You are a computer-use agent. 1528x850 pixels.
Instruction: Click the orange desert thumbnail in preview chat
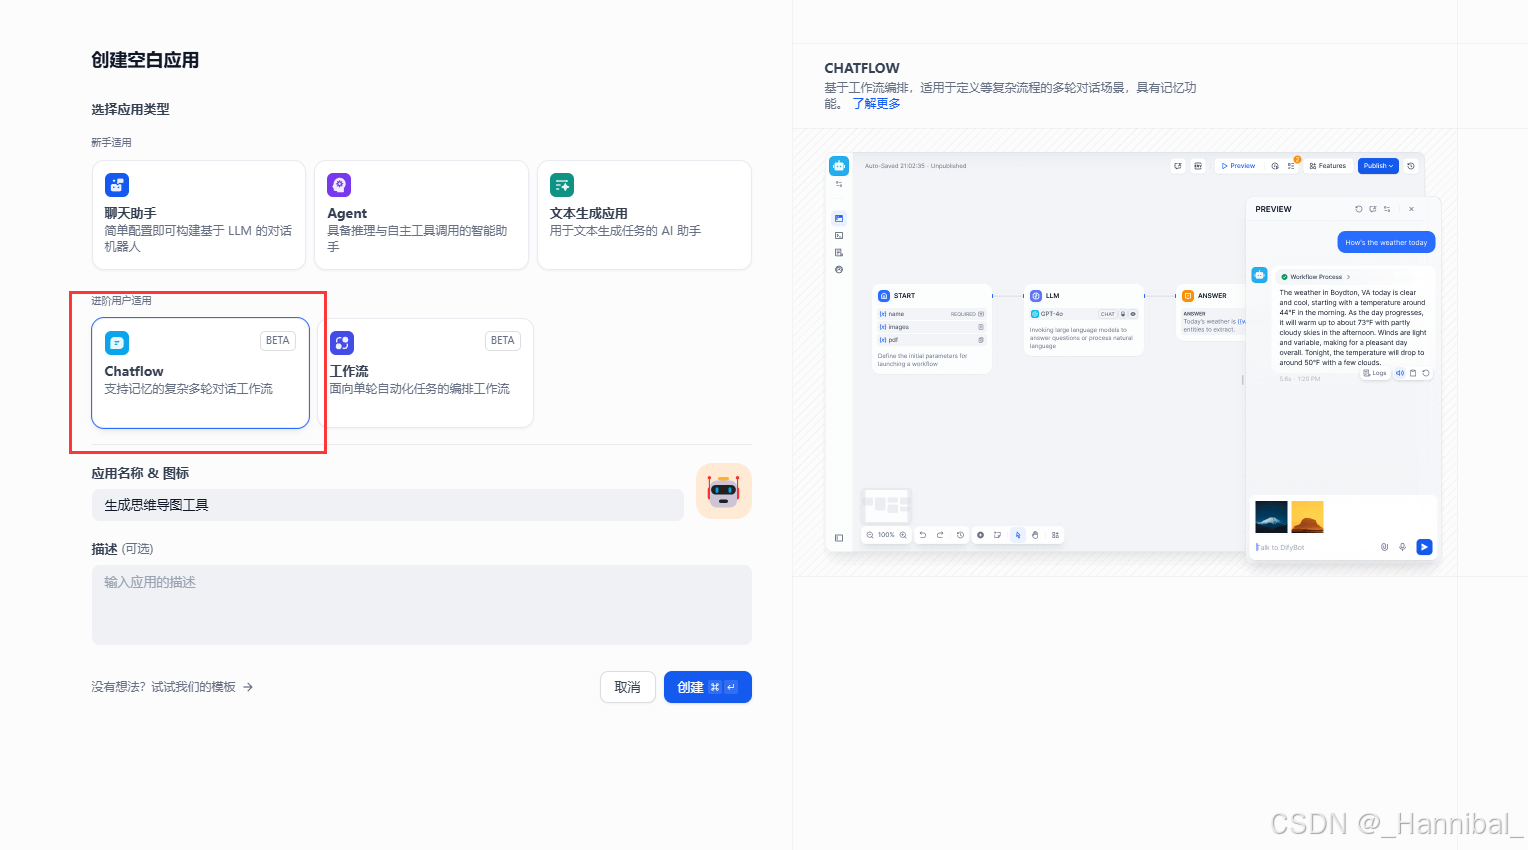click(x=1307, y=517)
